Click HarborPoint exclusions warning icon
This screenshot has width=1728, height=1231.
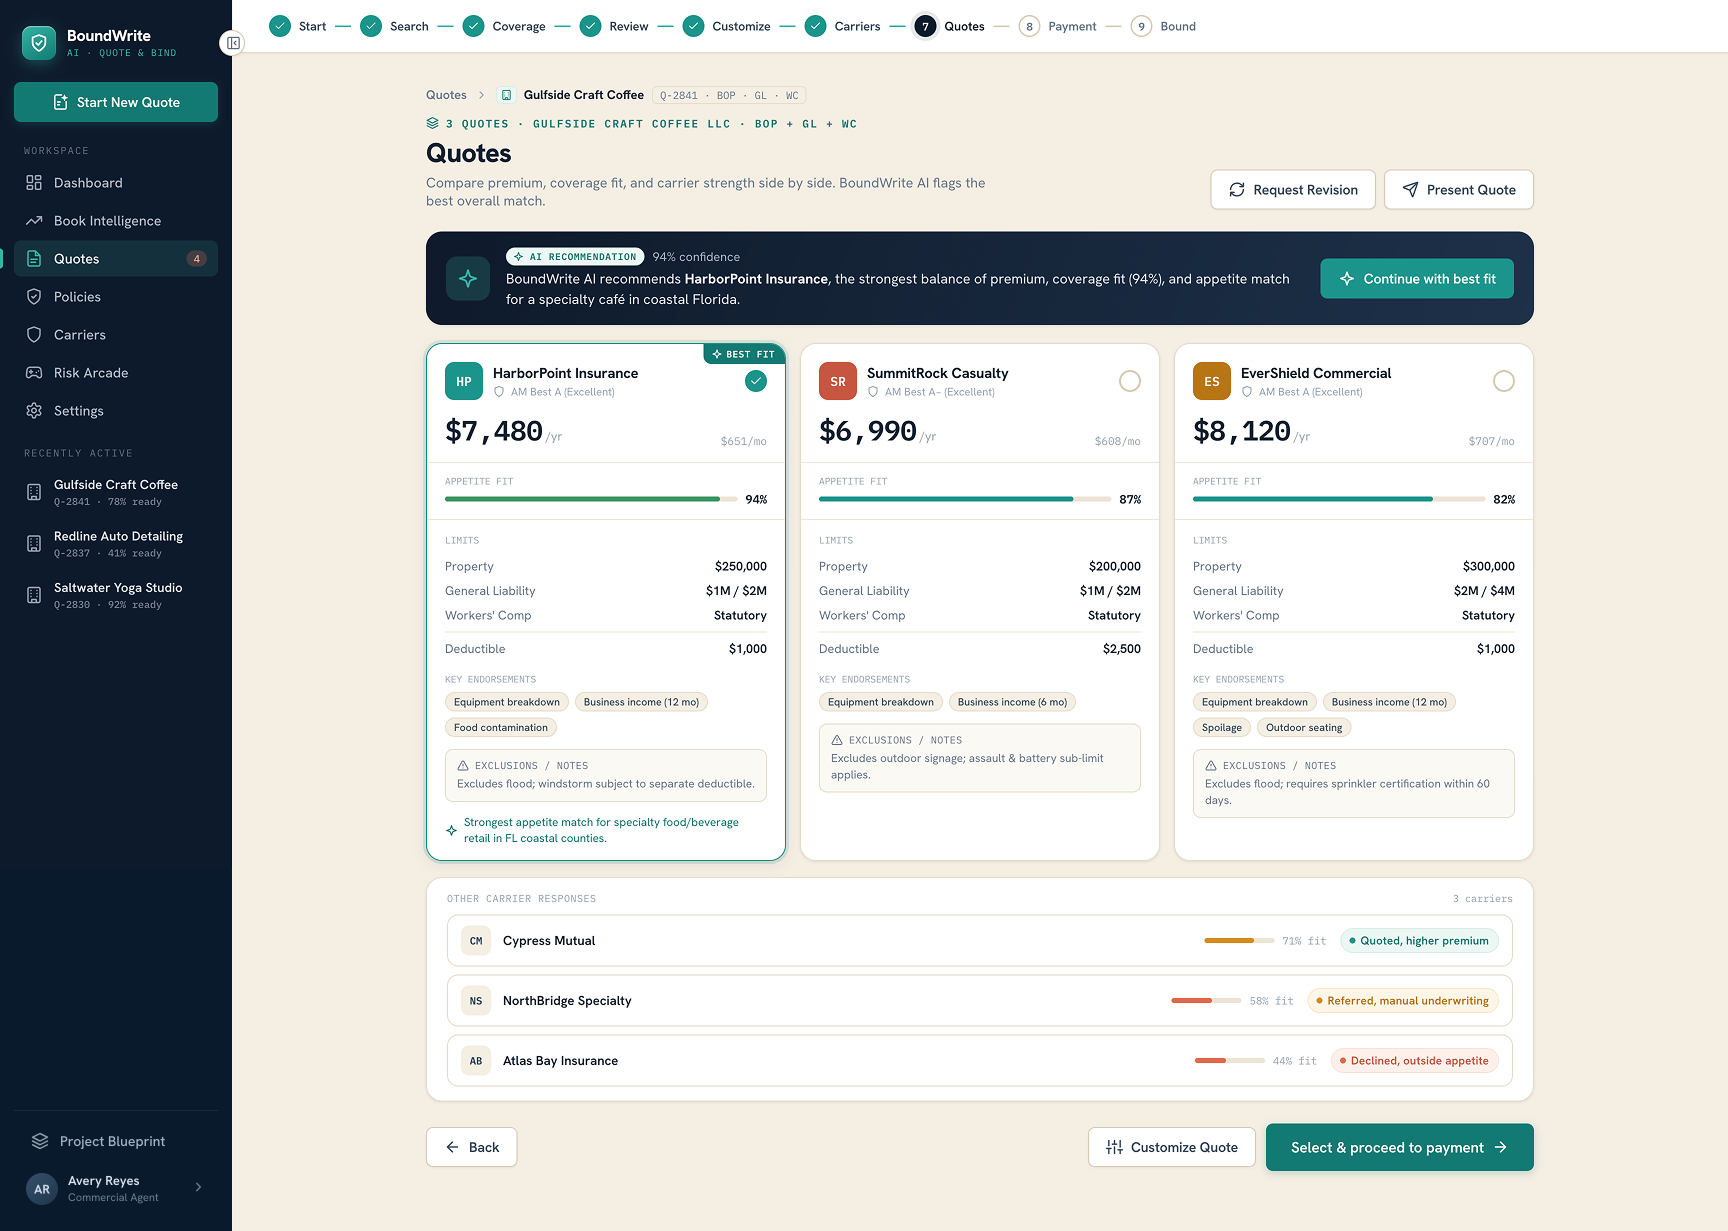tap(463, 766)
